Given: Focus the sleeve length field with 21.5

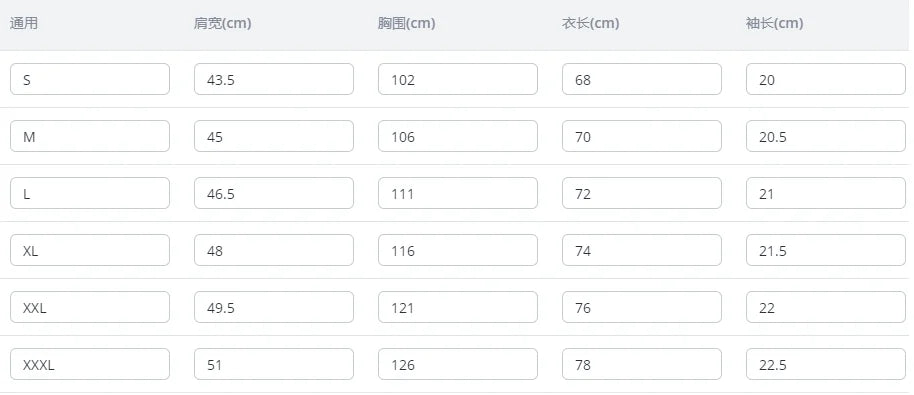Looking at the screenshot, I should pos(826,251).
